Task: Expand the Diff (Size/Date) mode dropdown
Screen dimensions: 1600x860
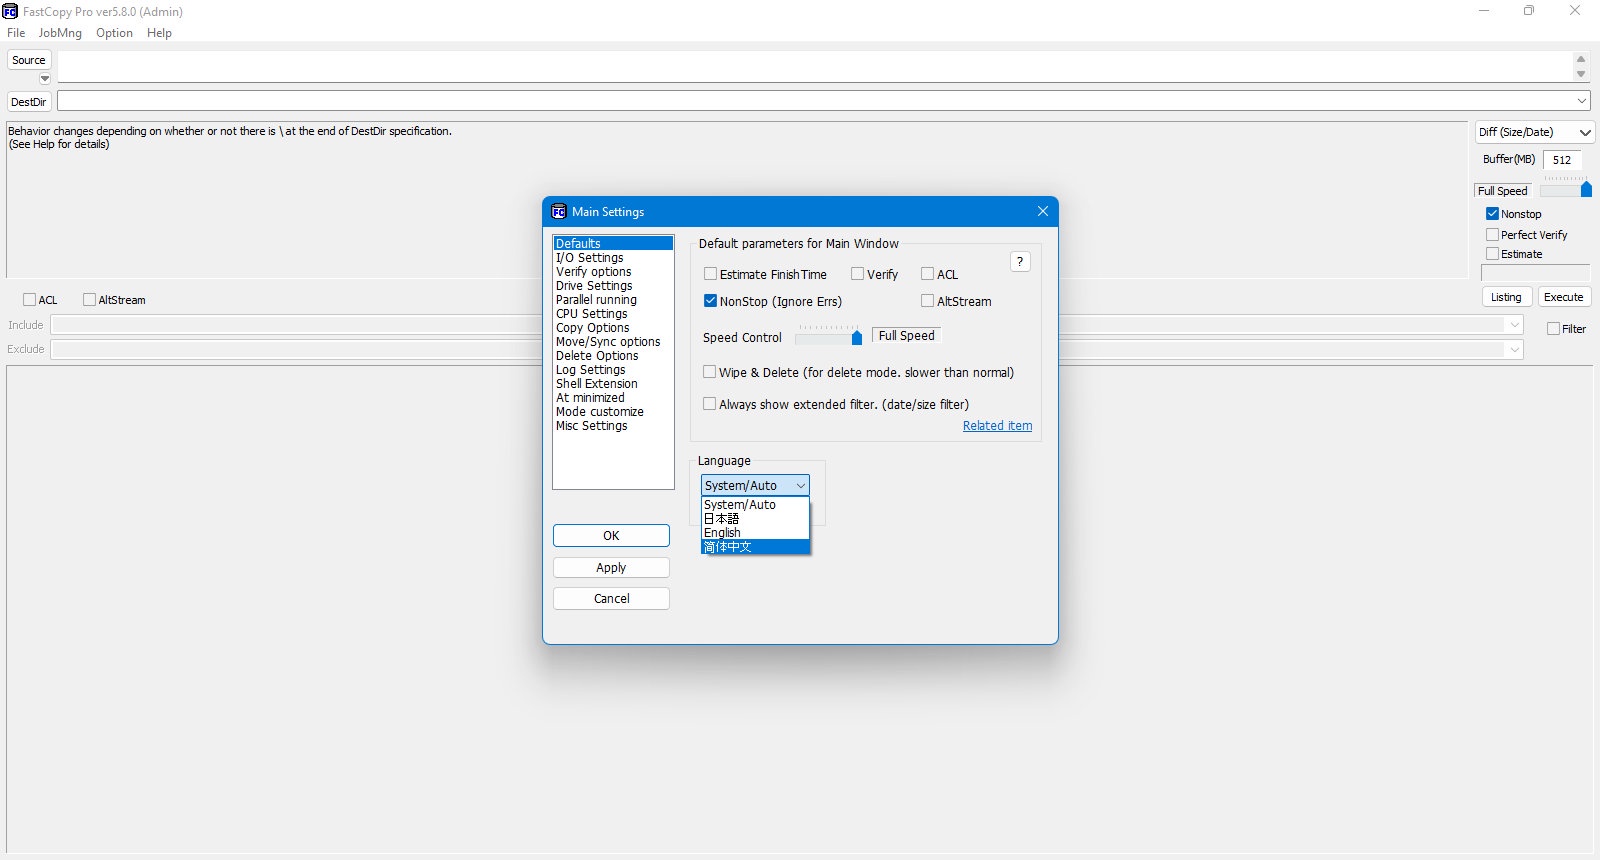Action: pos(1535,132)
